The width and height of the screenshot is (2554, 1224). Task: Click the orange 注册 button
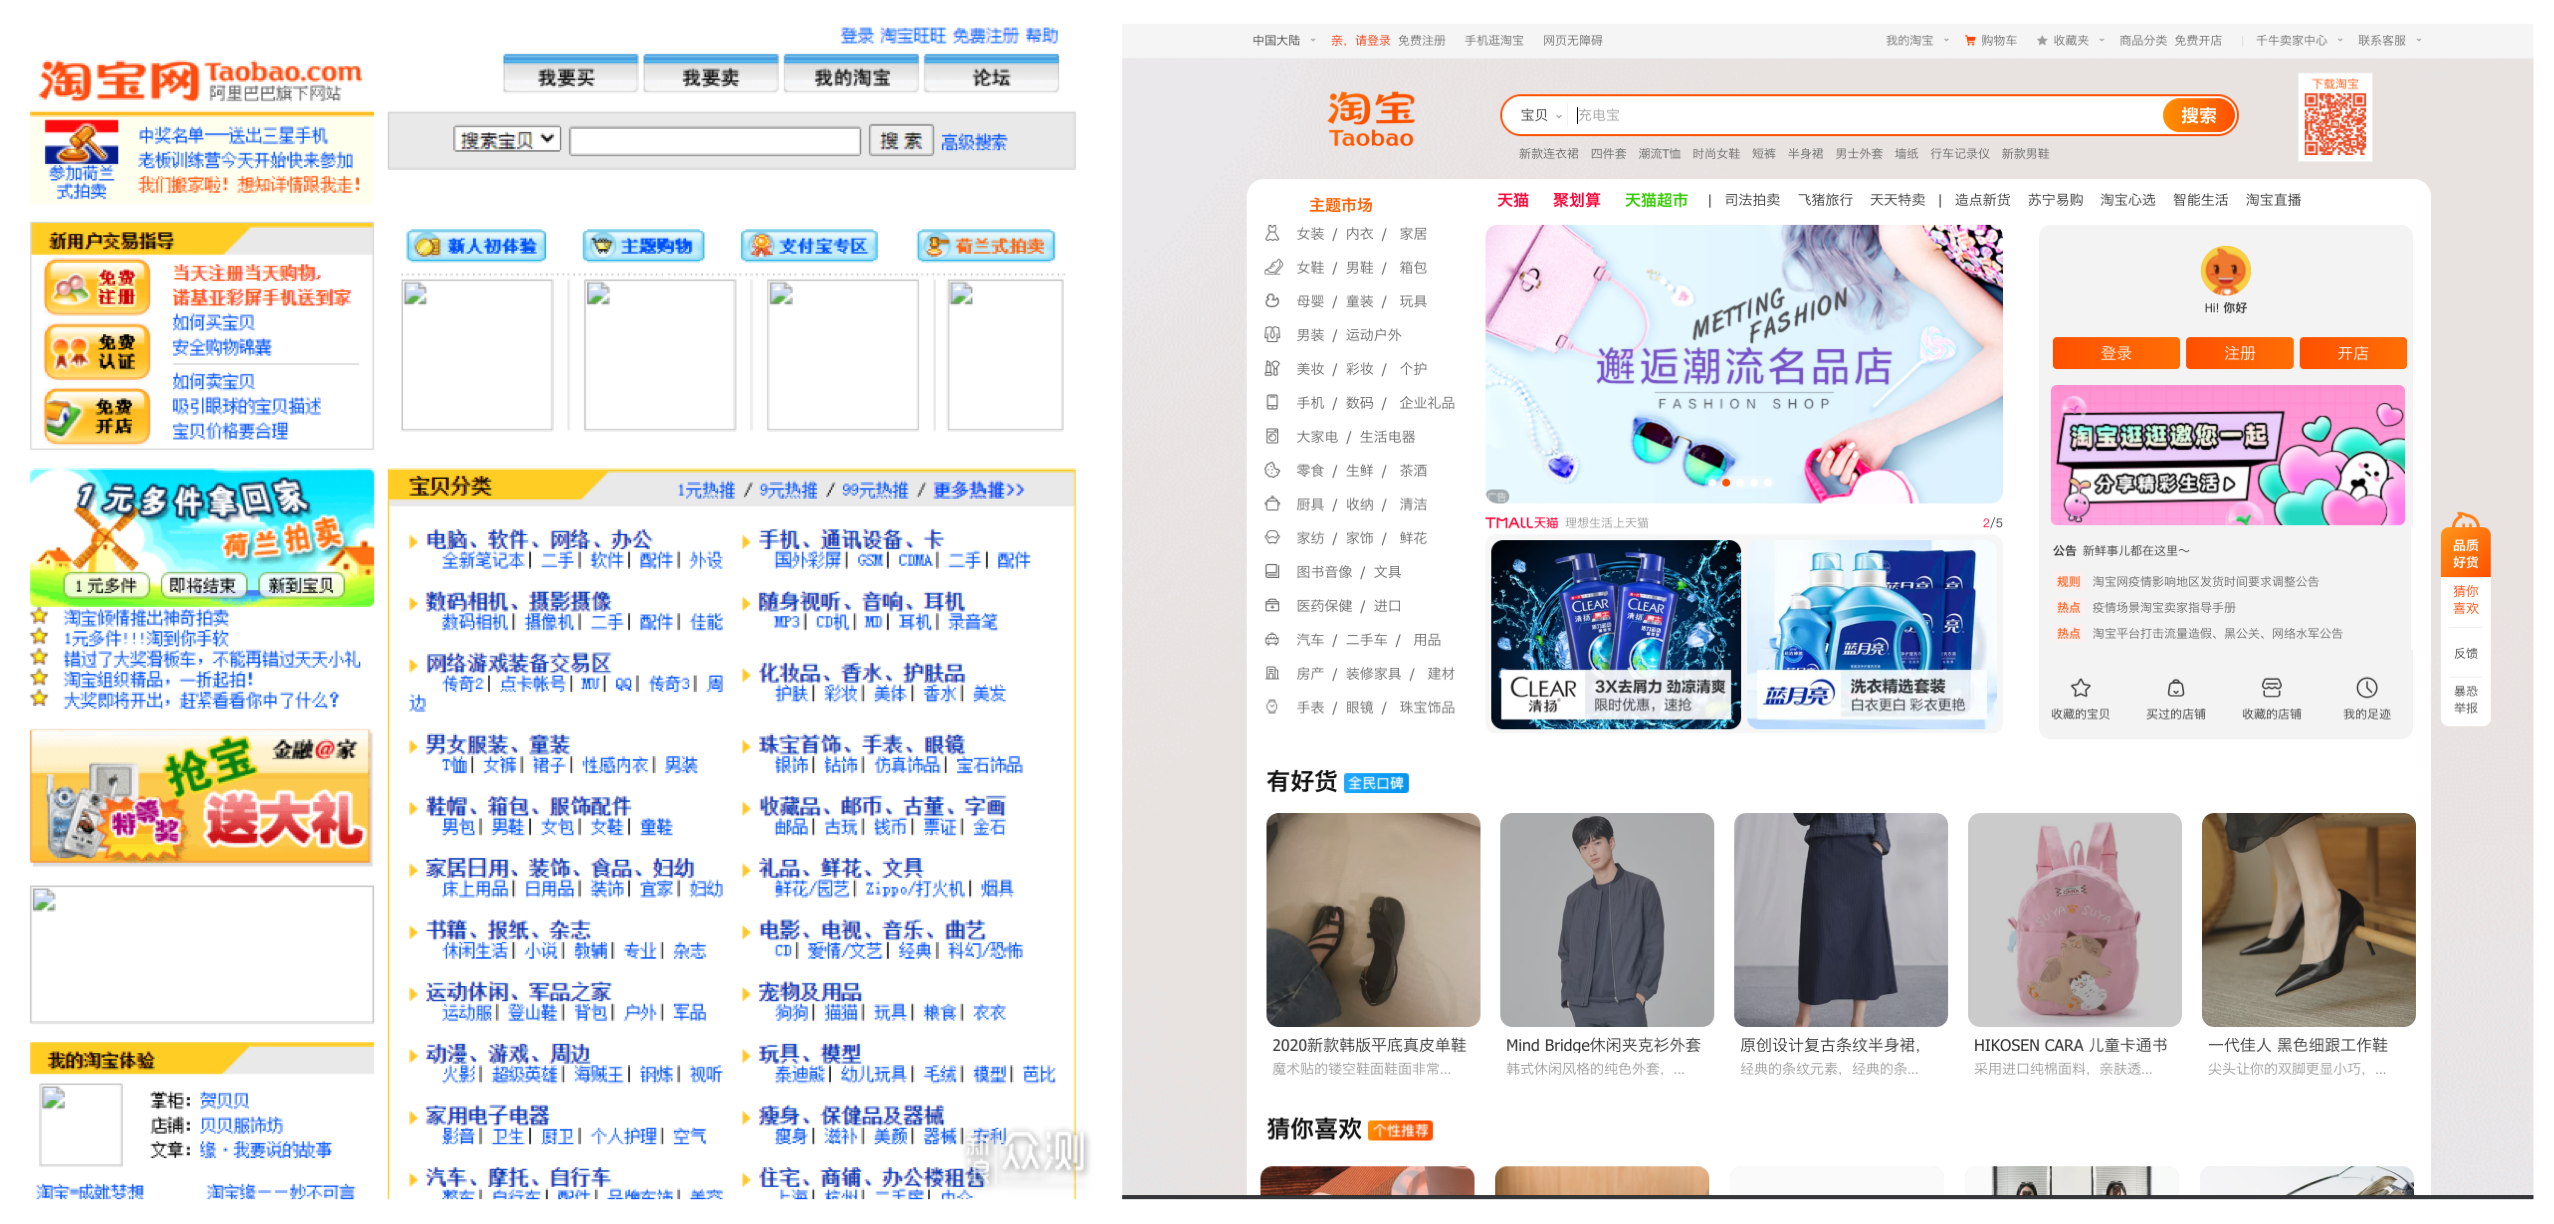point(2239,353)
